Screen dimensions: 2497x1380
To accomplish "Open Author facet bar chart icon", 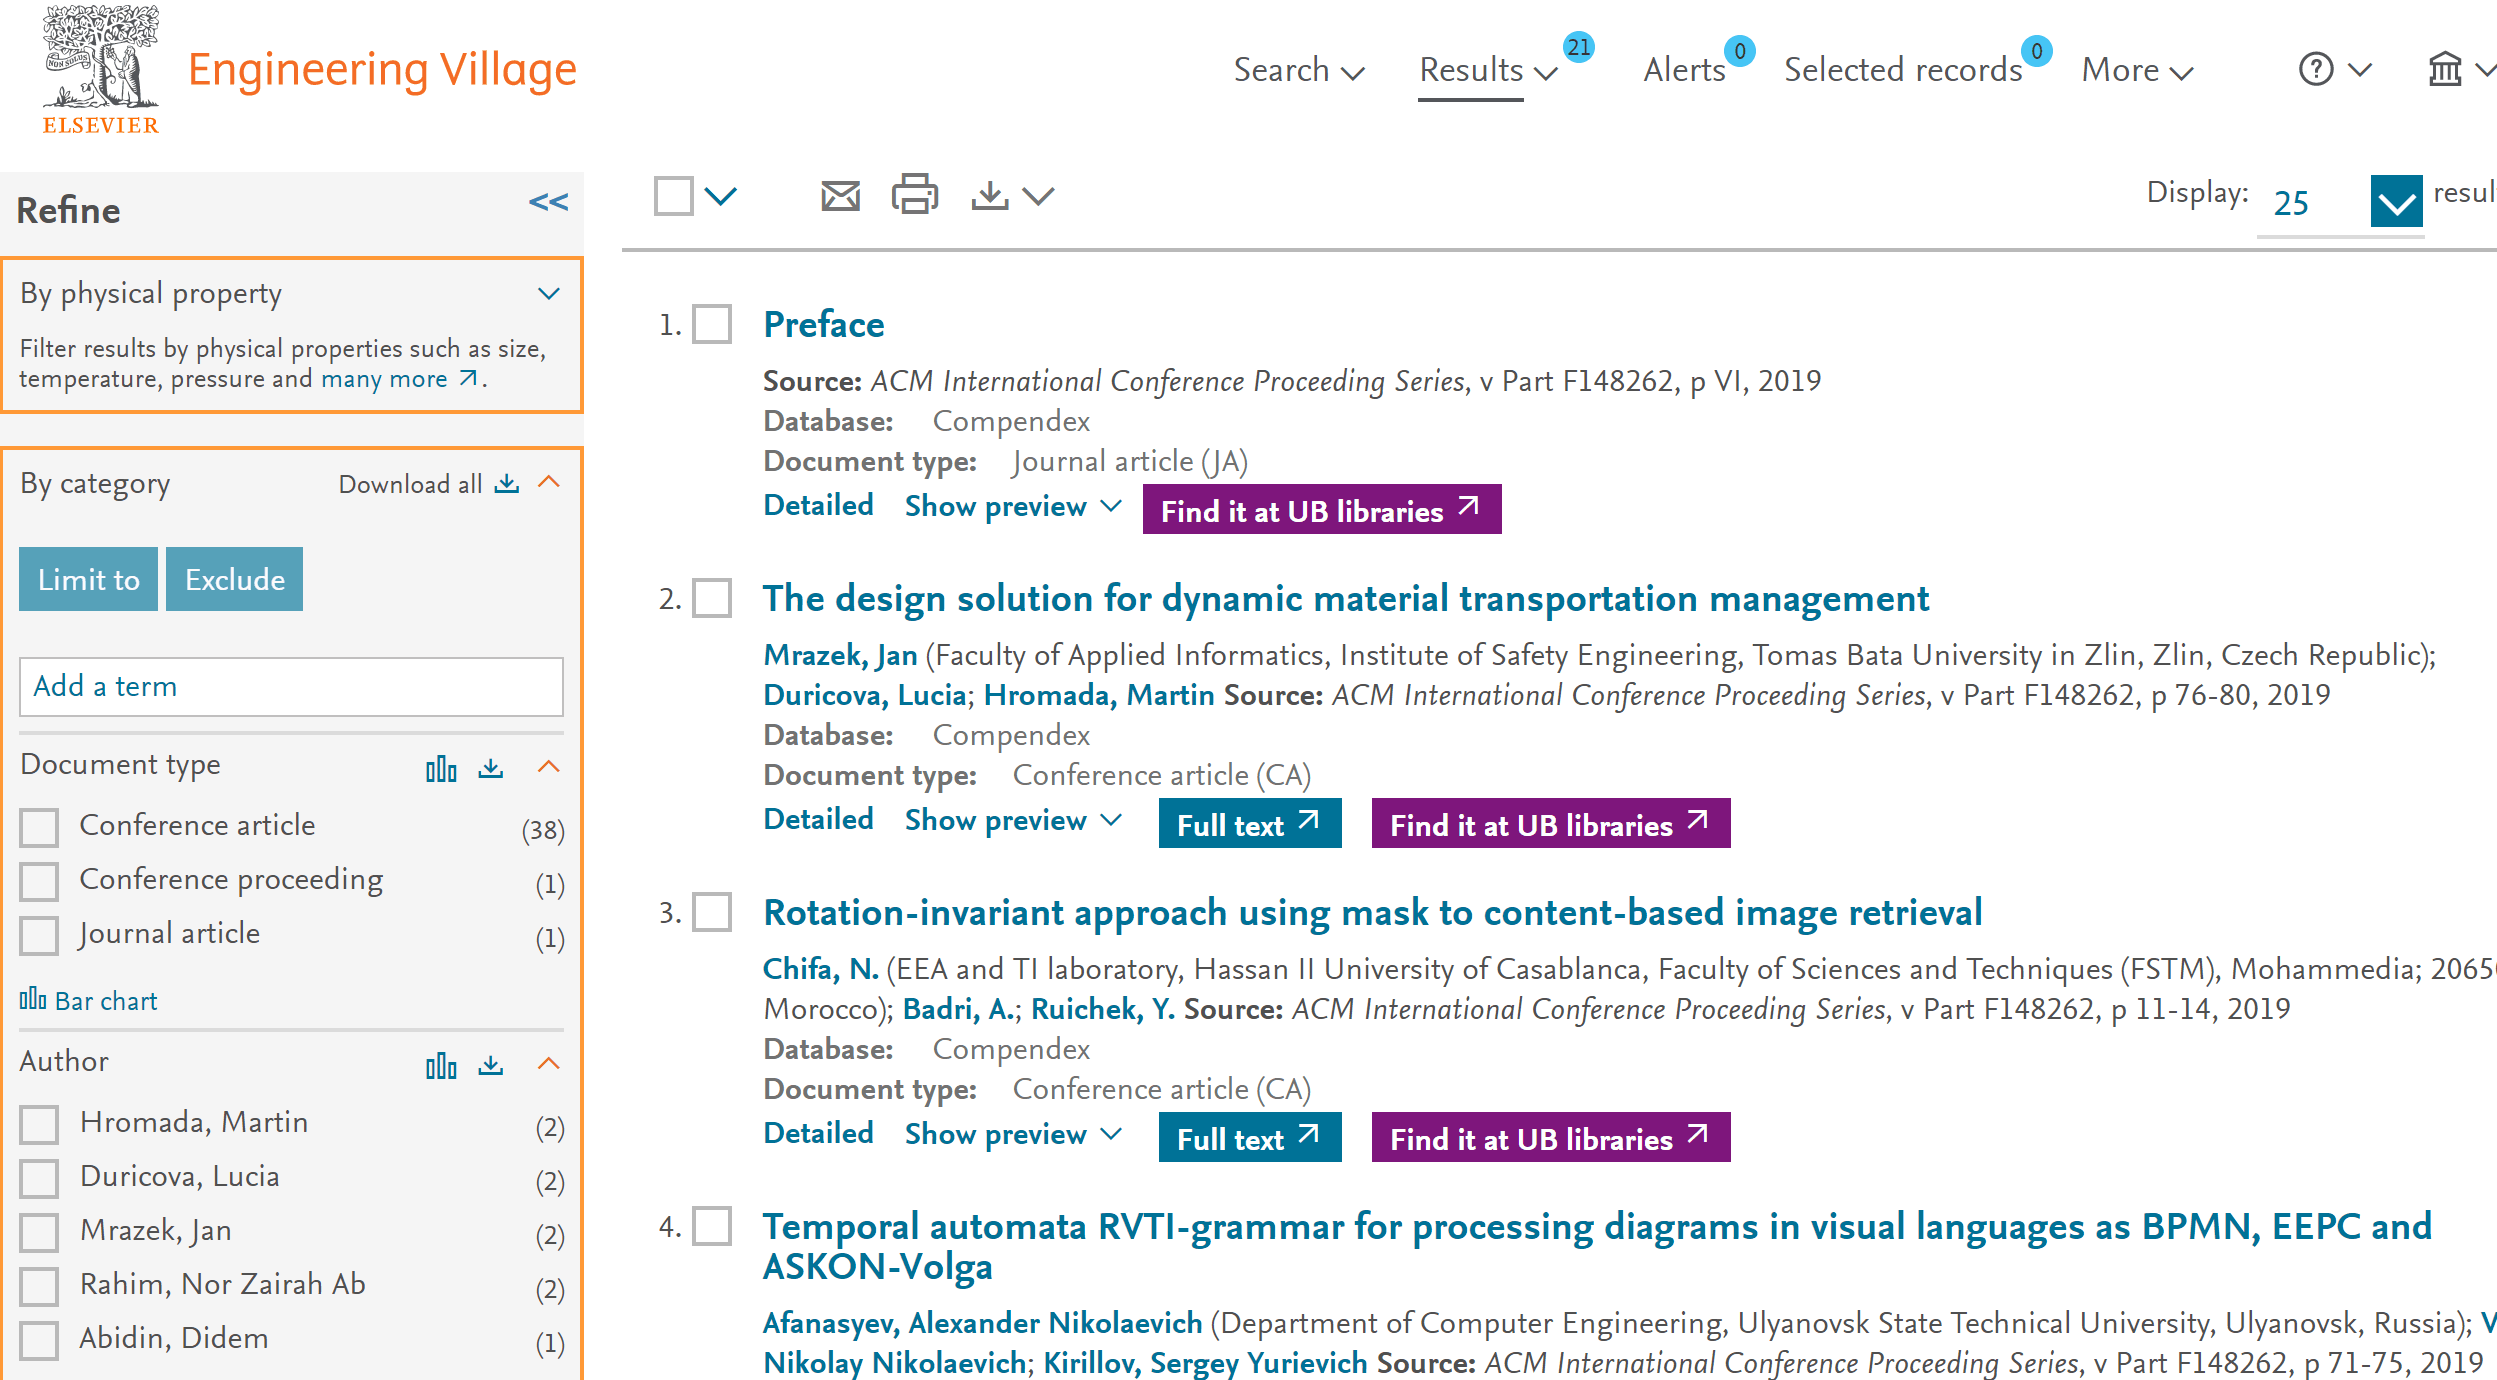I will tap(441, 1065).
